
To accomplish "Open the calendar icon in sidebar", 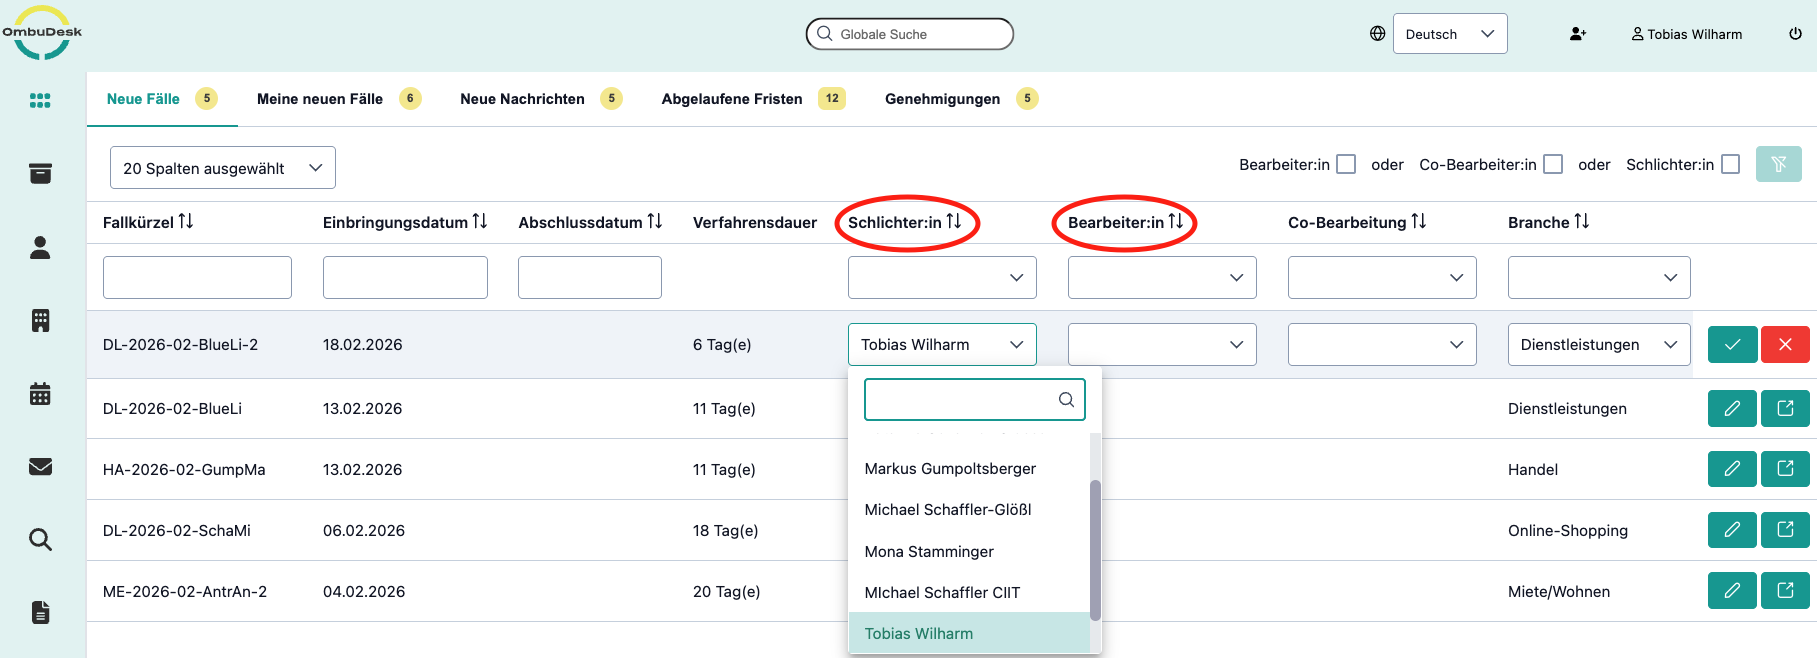I will 40,394.
